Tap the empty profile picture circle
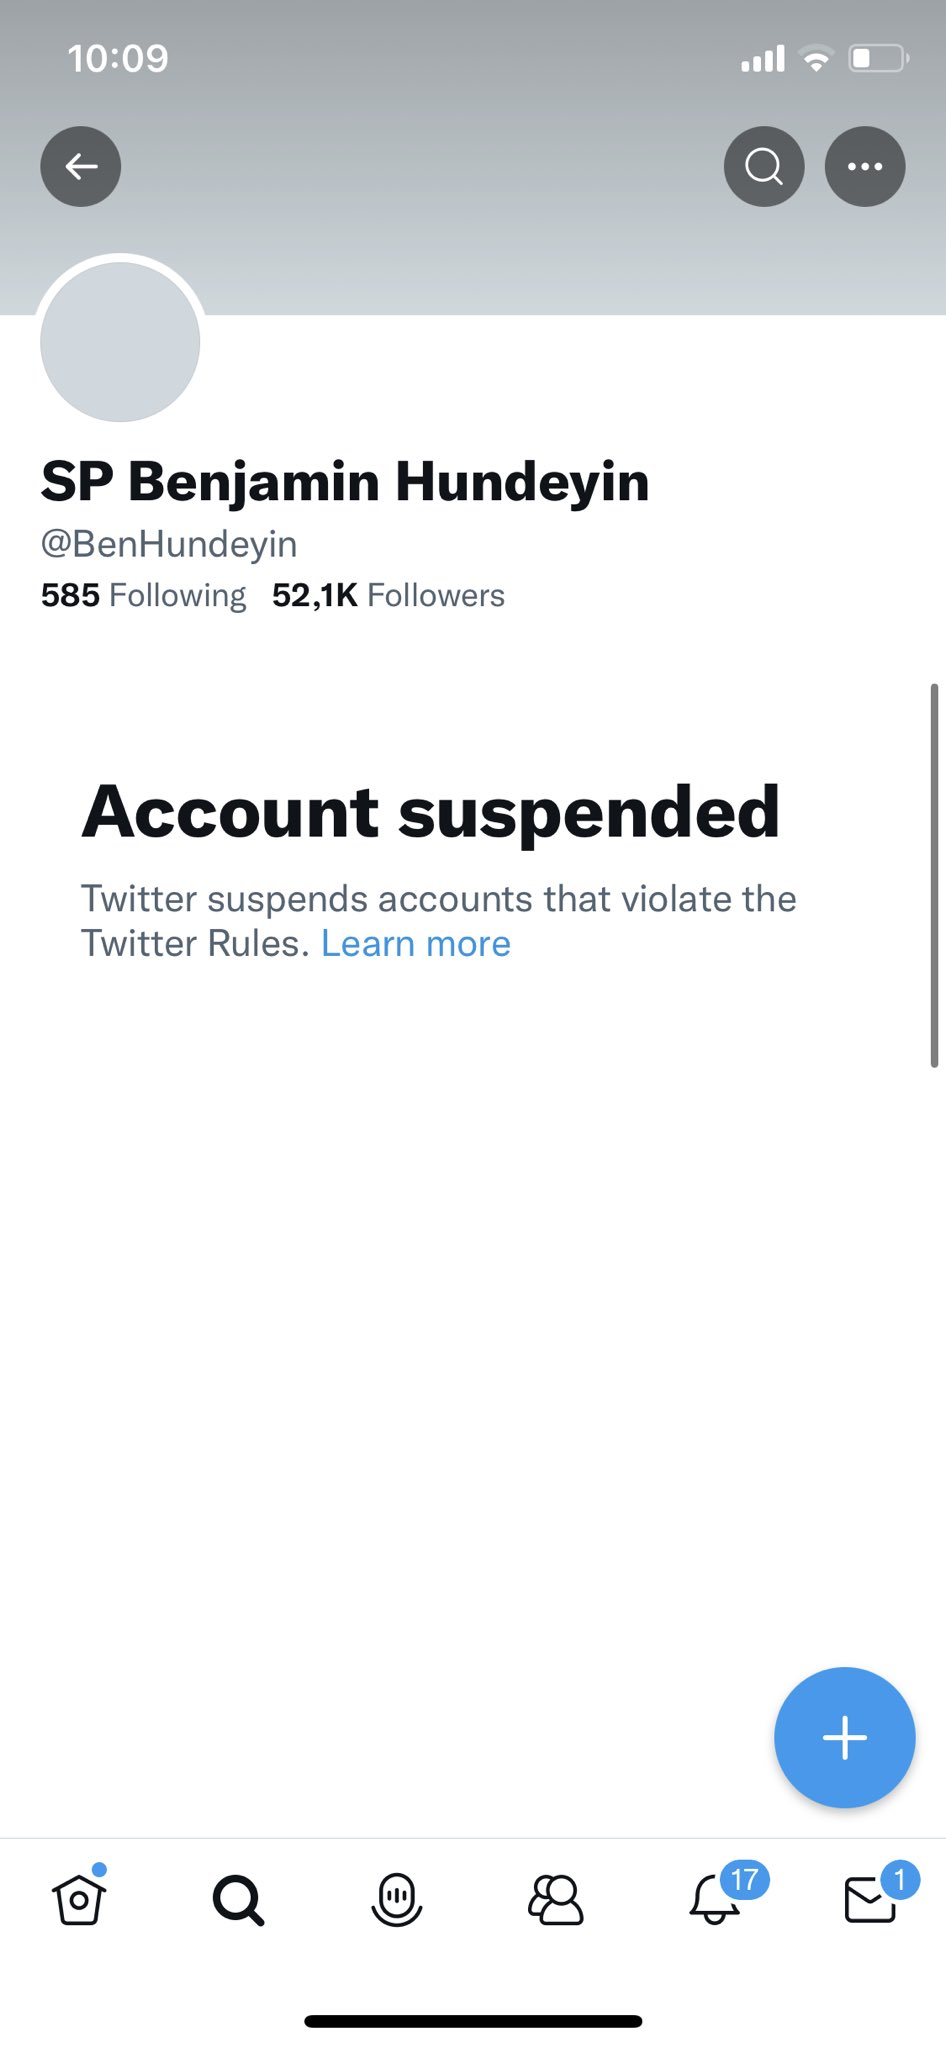Image resolution: width=946 pixels, height=2048 pixels. [x=120, y=342]
